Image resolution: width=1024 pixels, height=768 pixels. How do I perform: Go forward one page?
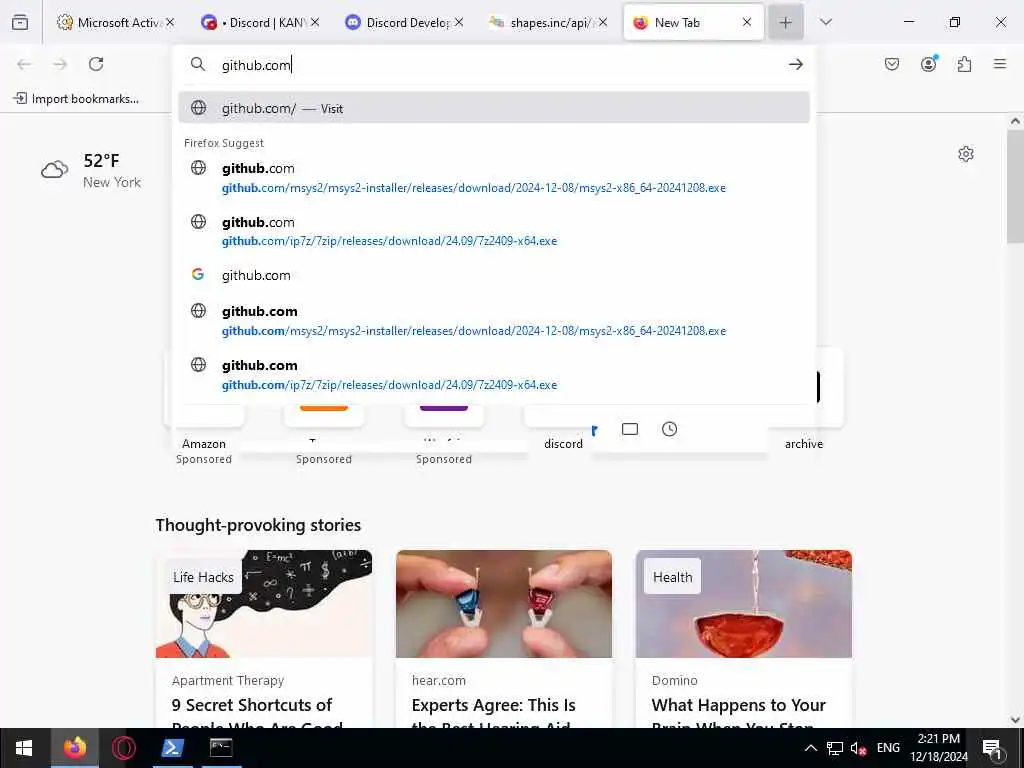tap(60, 64)
